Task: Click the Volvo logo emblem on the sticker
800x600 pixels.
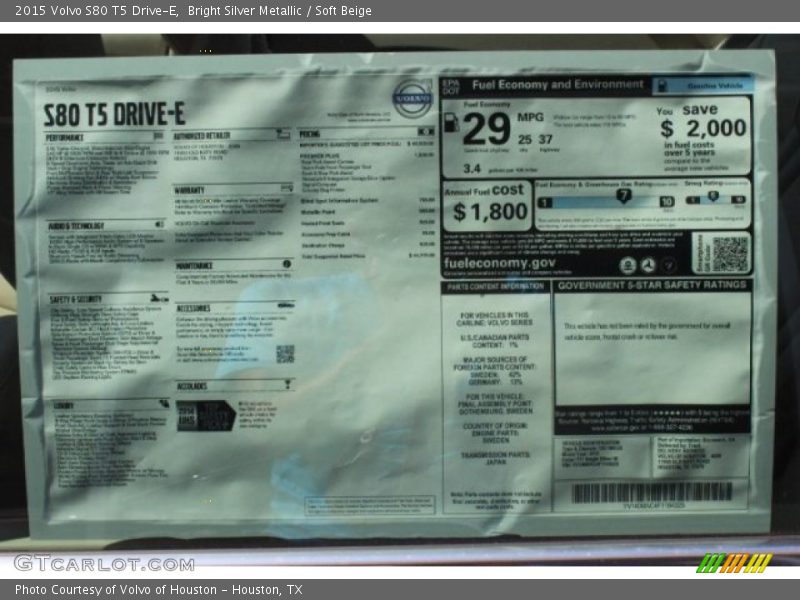Action: click(412, 98)
